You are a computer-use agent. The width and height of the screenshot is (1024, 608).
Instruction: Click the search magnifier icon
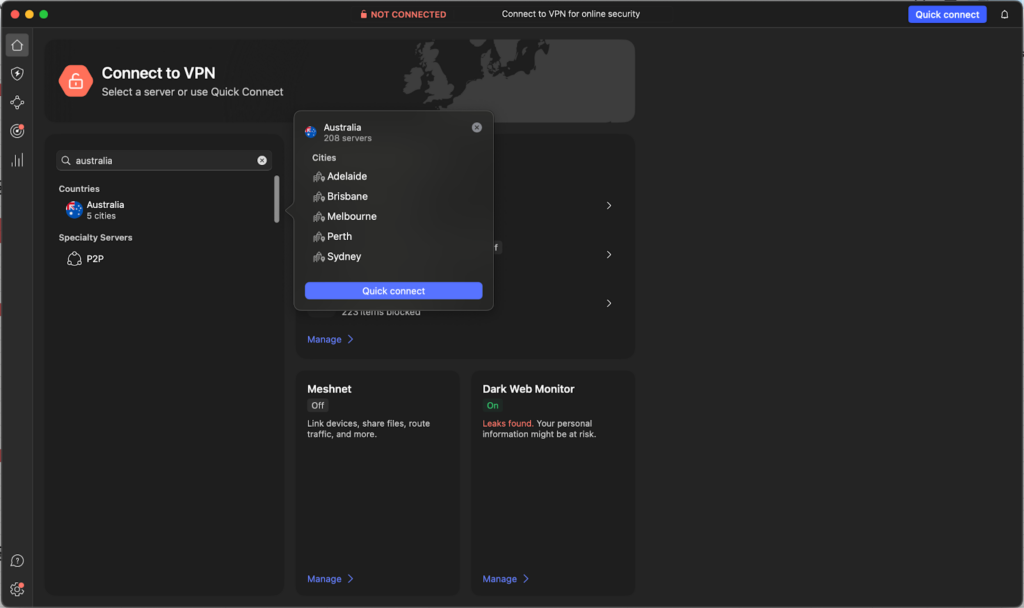click(66, 161)
